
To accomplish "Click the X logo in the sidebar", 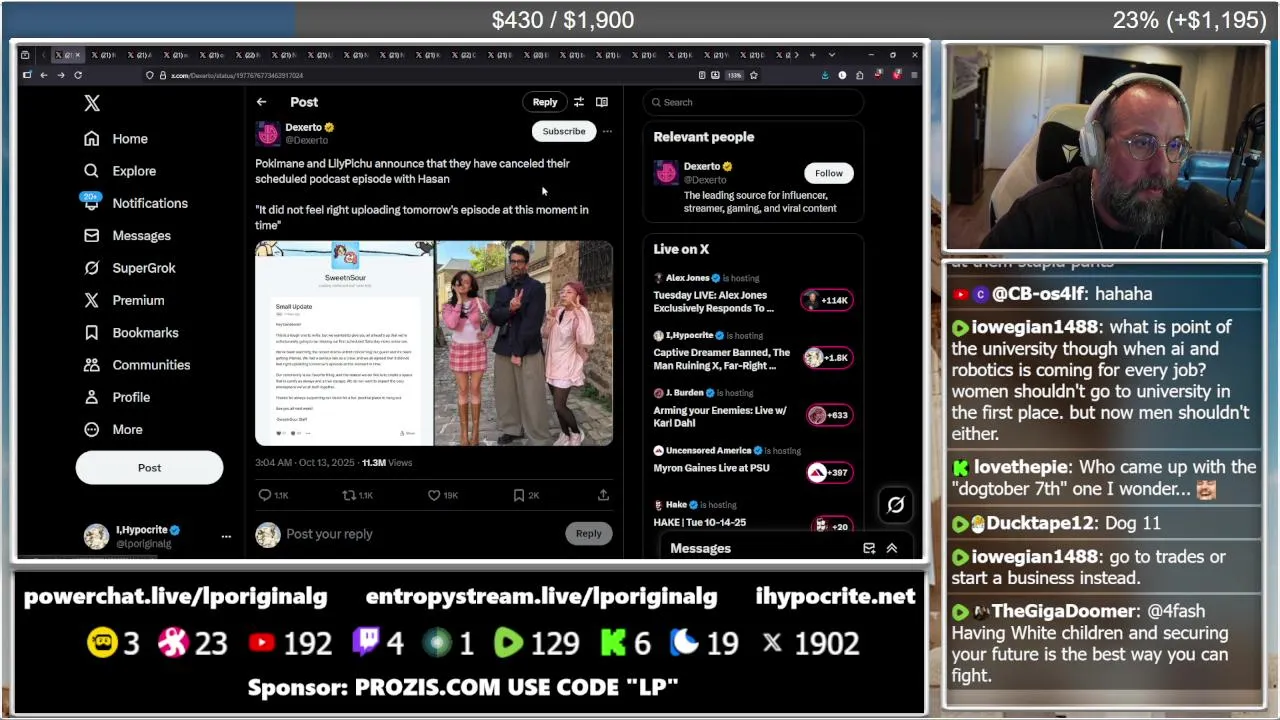I will click(x=92, y=103).
